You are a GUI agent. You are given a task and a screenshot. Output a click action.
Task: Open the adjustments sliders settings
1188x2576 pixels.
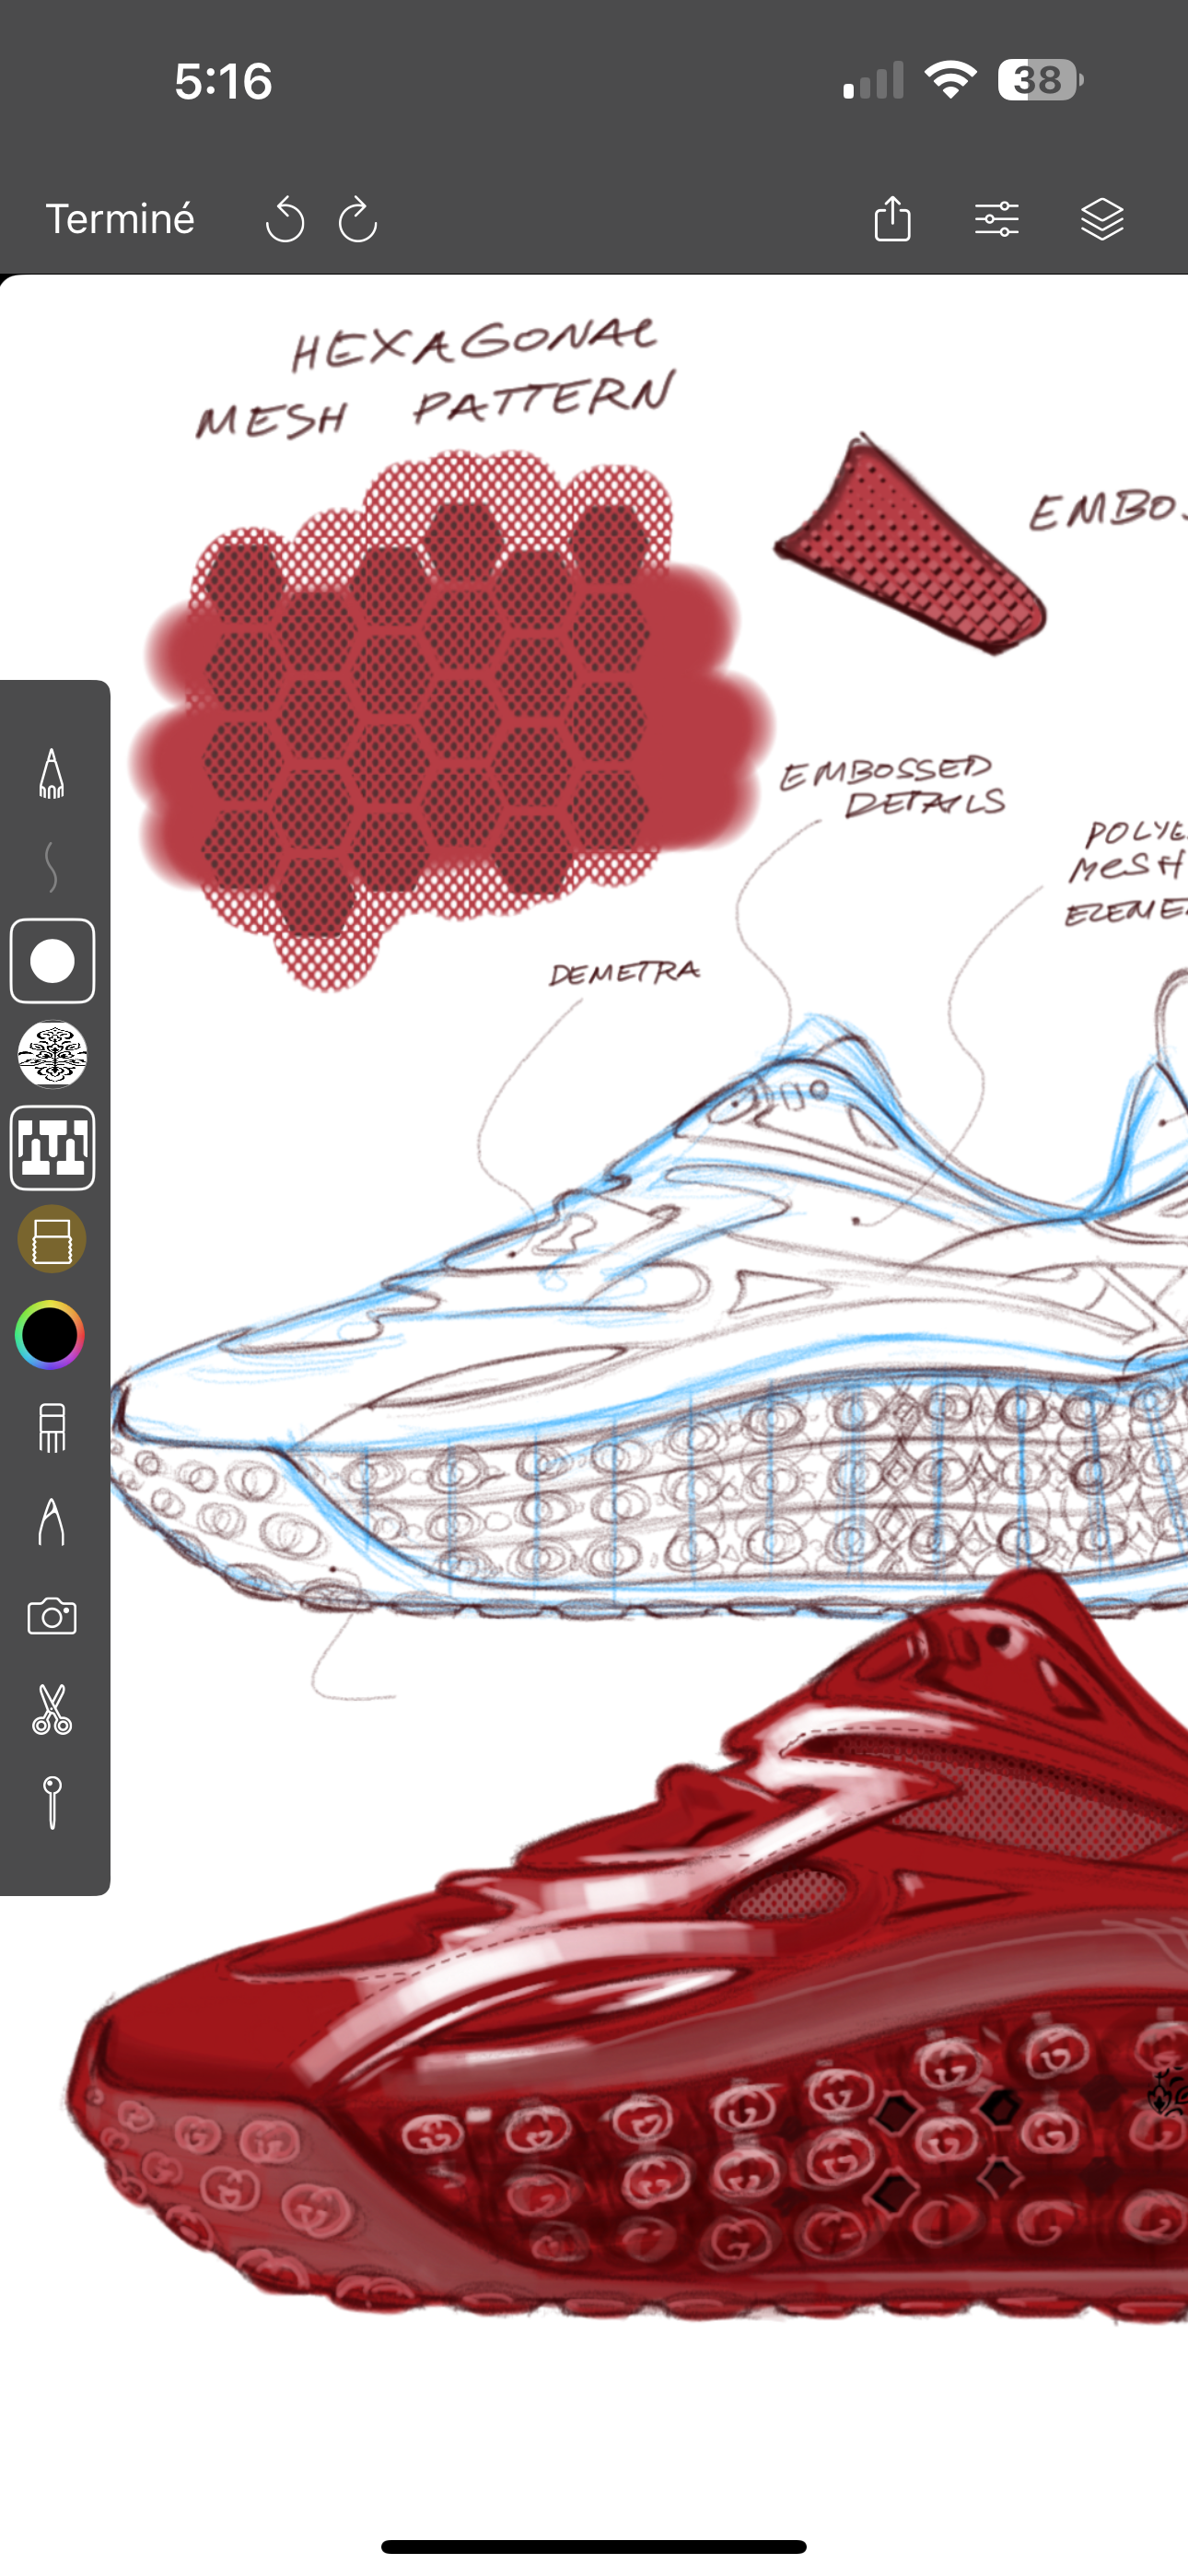pos(997,219)
